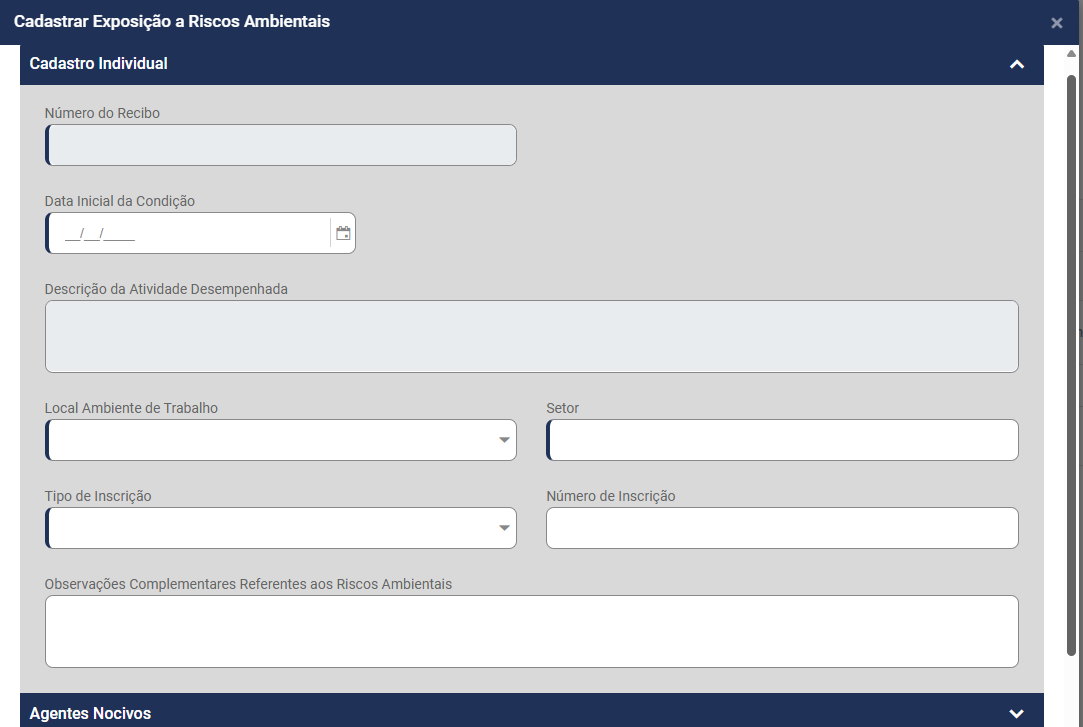Image resolution: width=1083 pixels, height=727 pixels.
Task: Open the Tipo de Inscrição dropdown arrow
Action: coord(505,528)
